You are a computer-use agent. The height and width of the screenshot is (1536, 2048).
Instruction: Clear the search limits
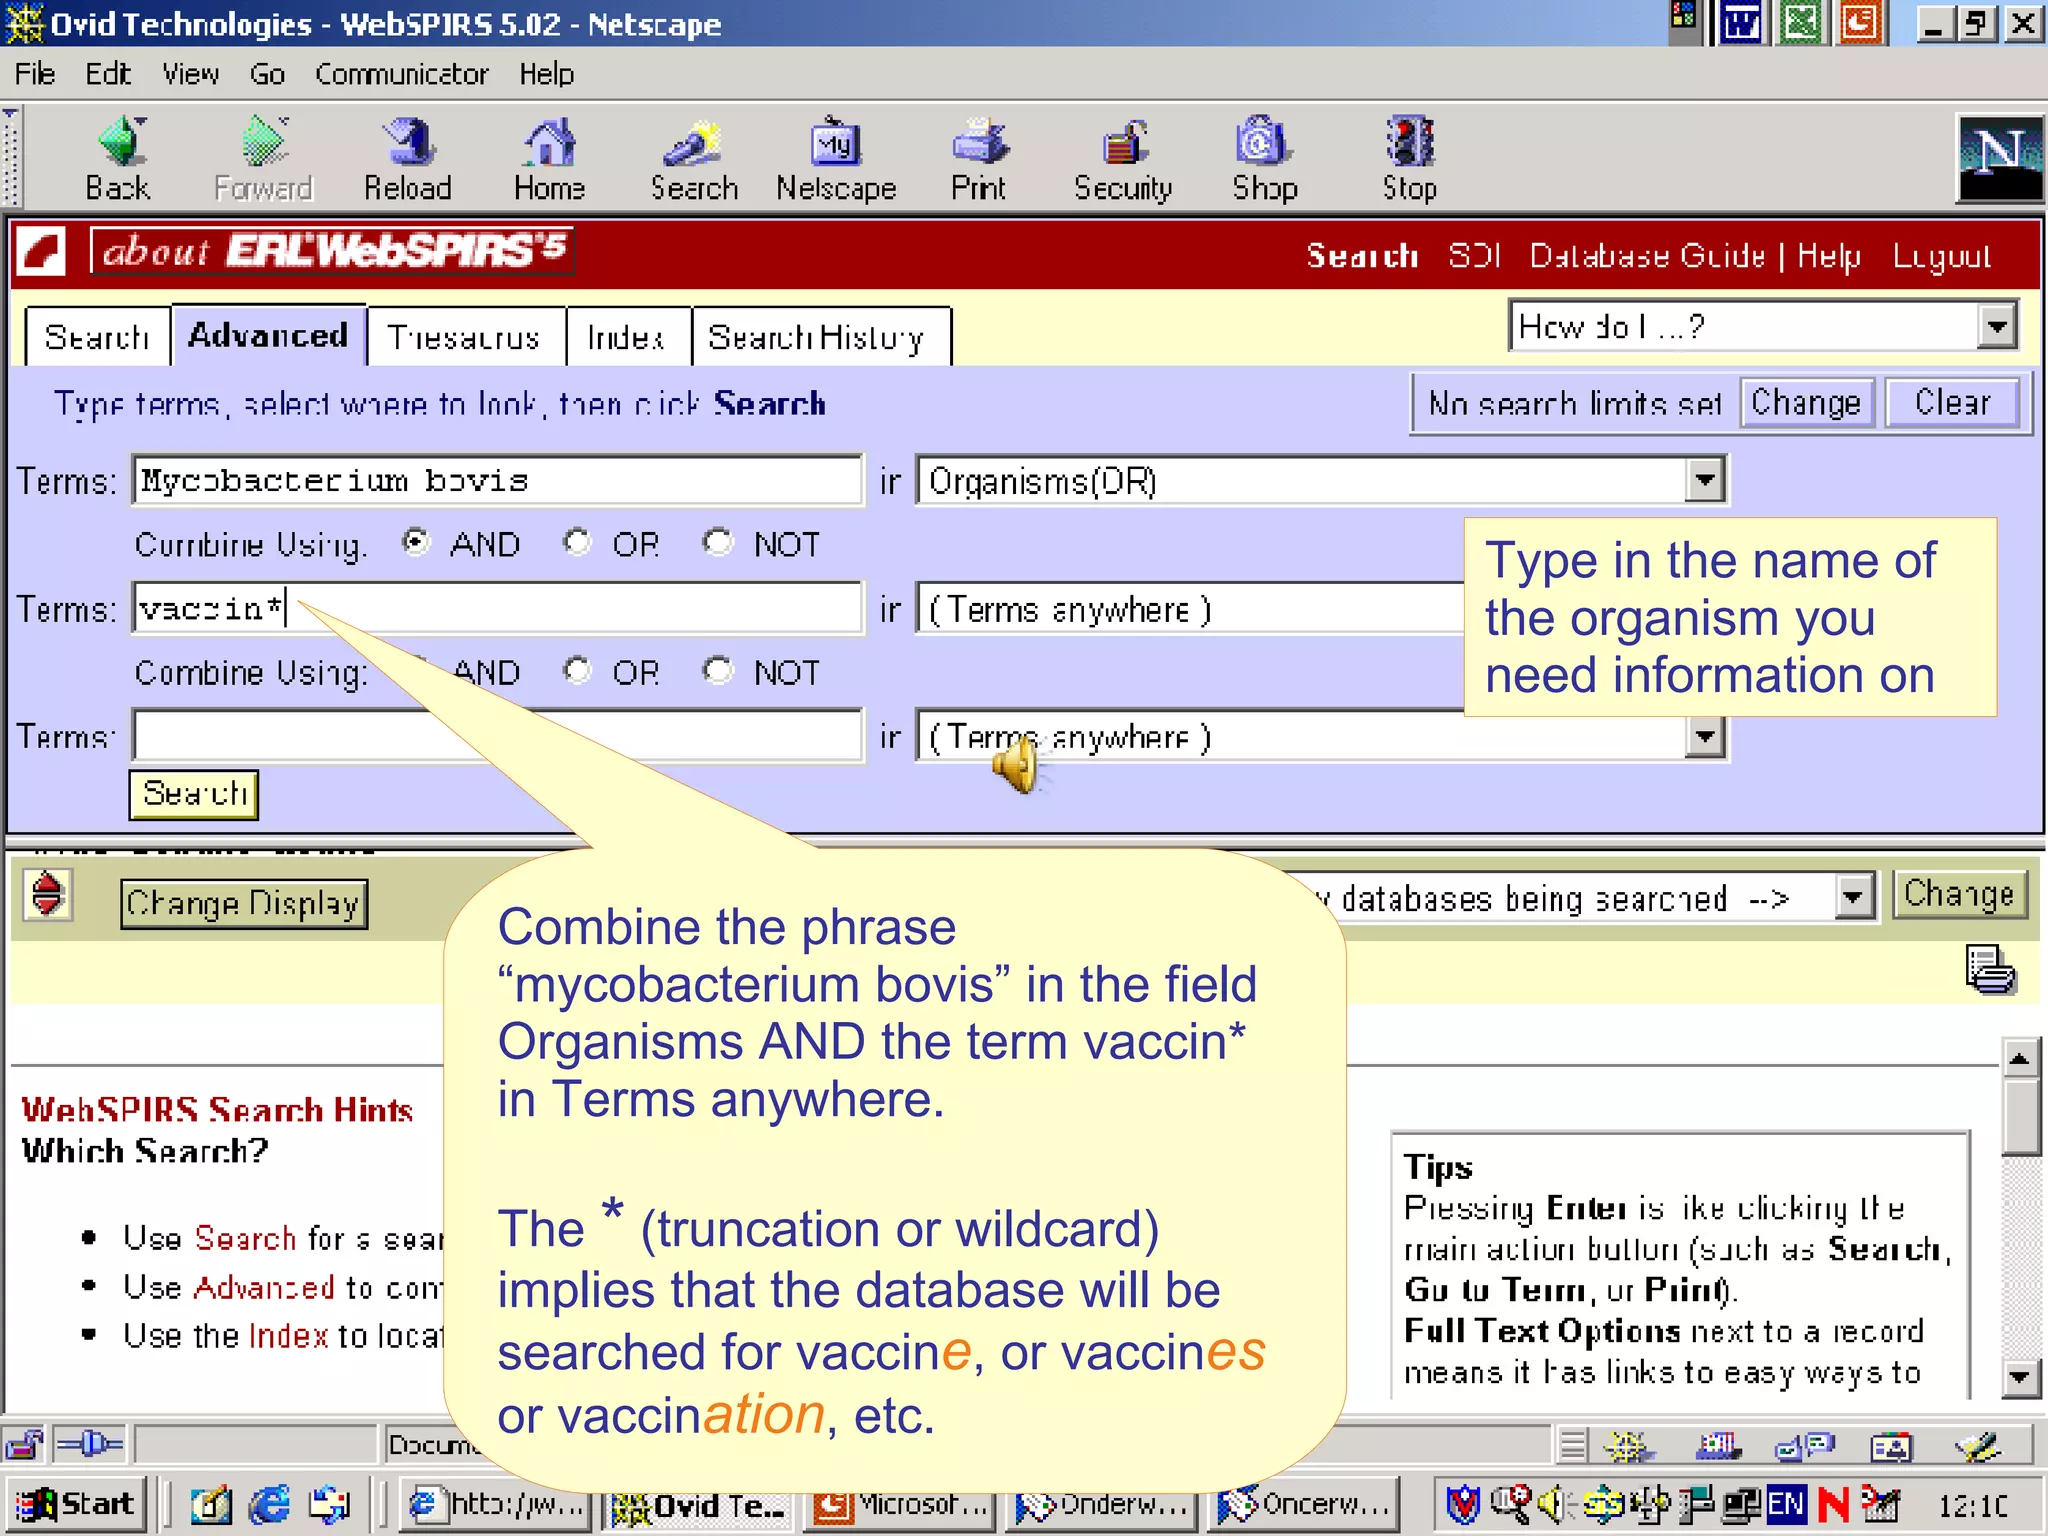1952,403
